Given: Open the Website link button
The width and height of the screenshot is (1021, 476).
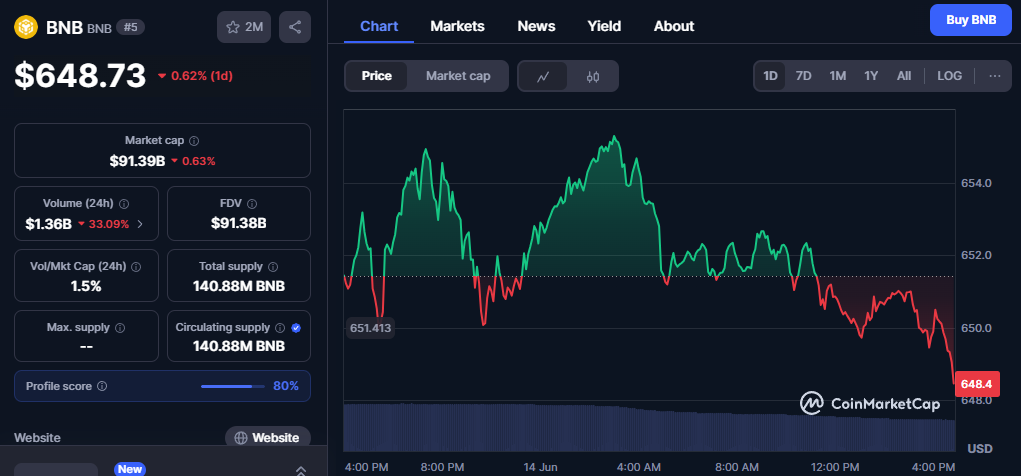Looking at the screenshot, I should pyautogui.click(x=268, y=438).
